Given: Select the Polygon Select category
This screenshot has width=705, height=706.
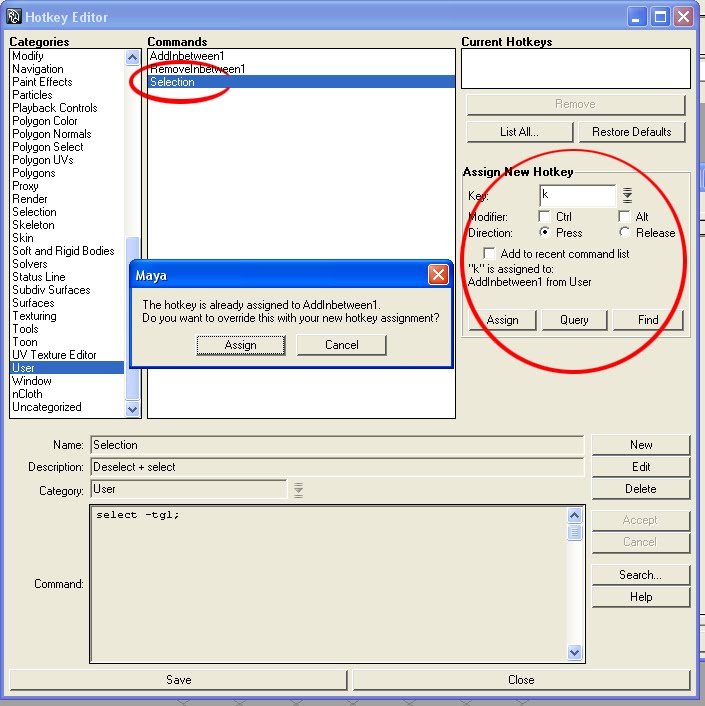Looking at the screenshot, I should pos(67,147).
